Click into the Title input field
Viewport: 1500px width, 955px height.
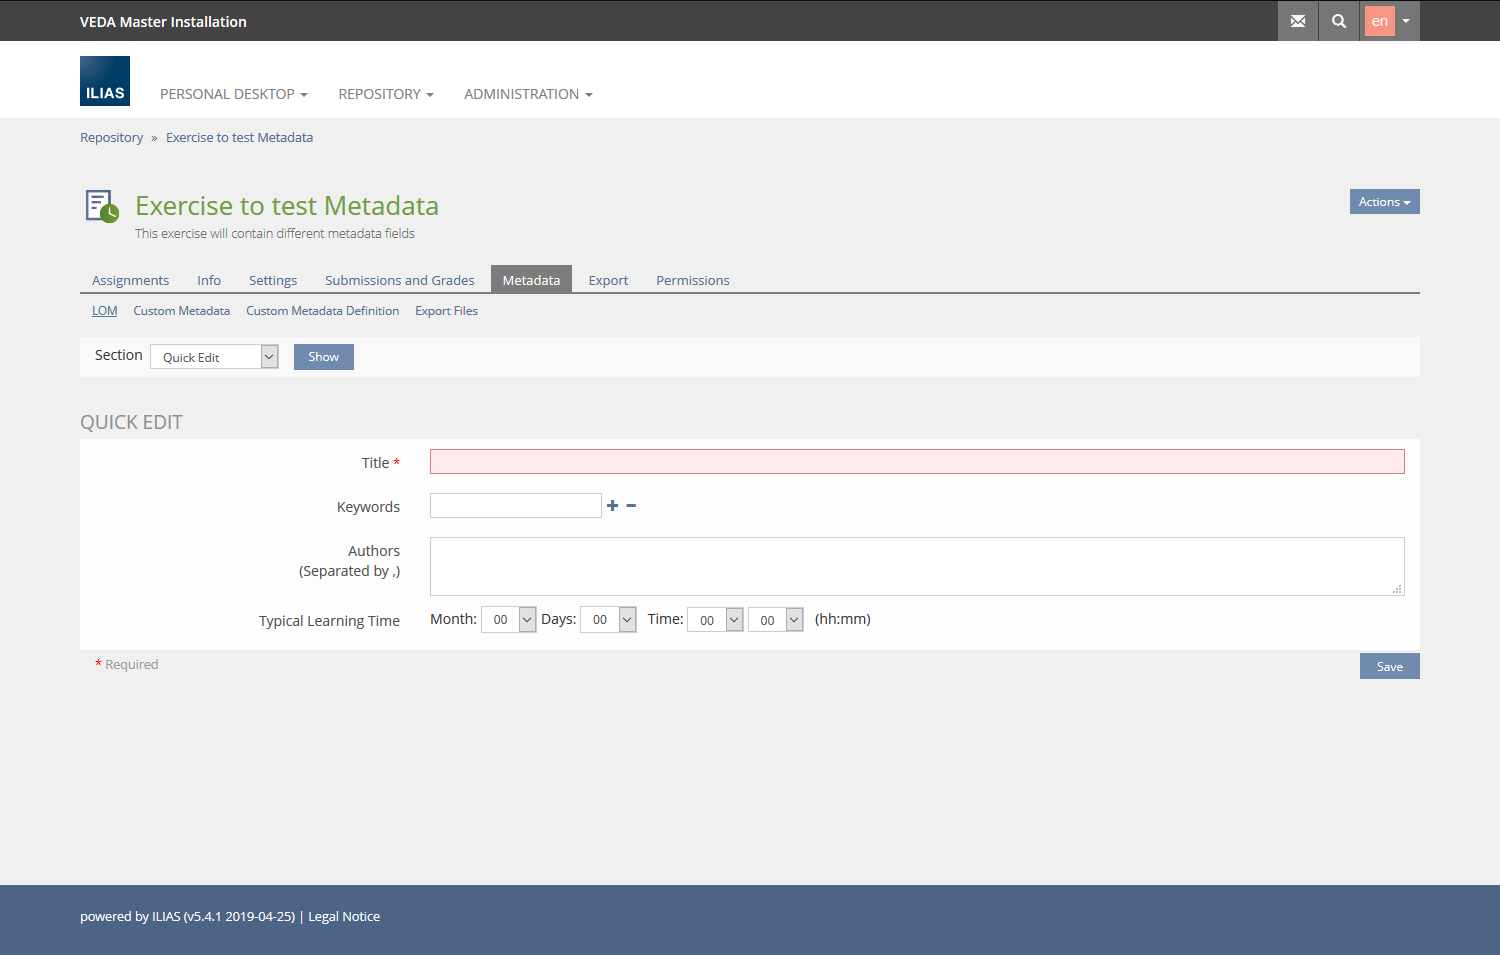916,462
